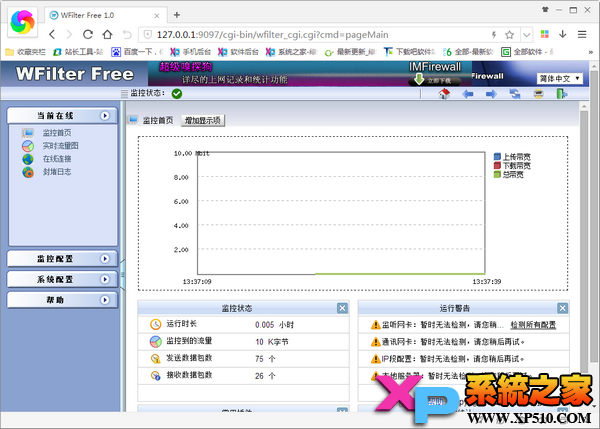The width and height of the screenshot is (600, 429).
Task: Open 实时流量图 in the sidebar
Action: coord(60,146)
